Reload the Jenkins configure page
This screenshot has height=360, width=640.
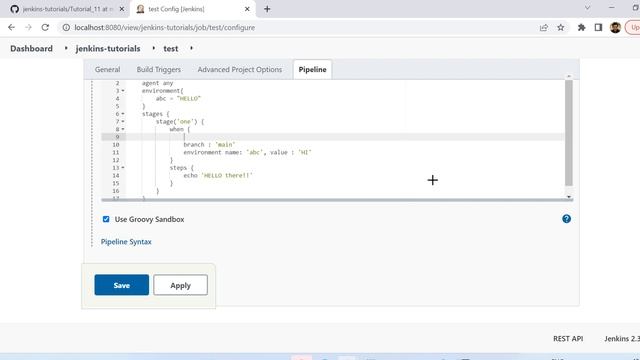click(x=45, y=27)
